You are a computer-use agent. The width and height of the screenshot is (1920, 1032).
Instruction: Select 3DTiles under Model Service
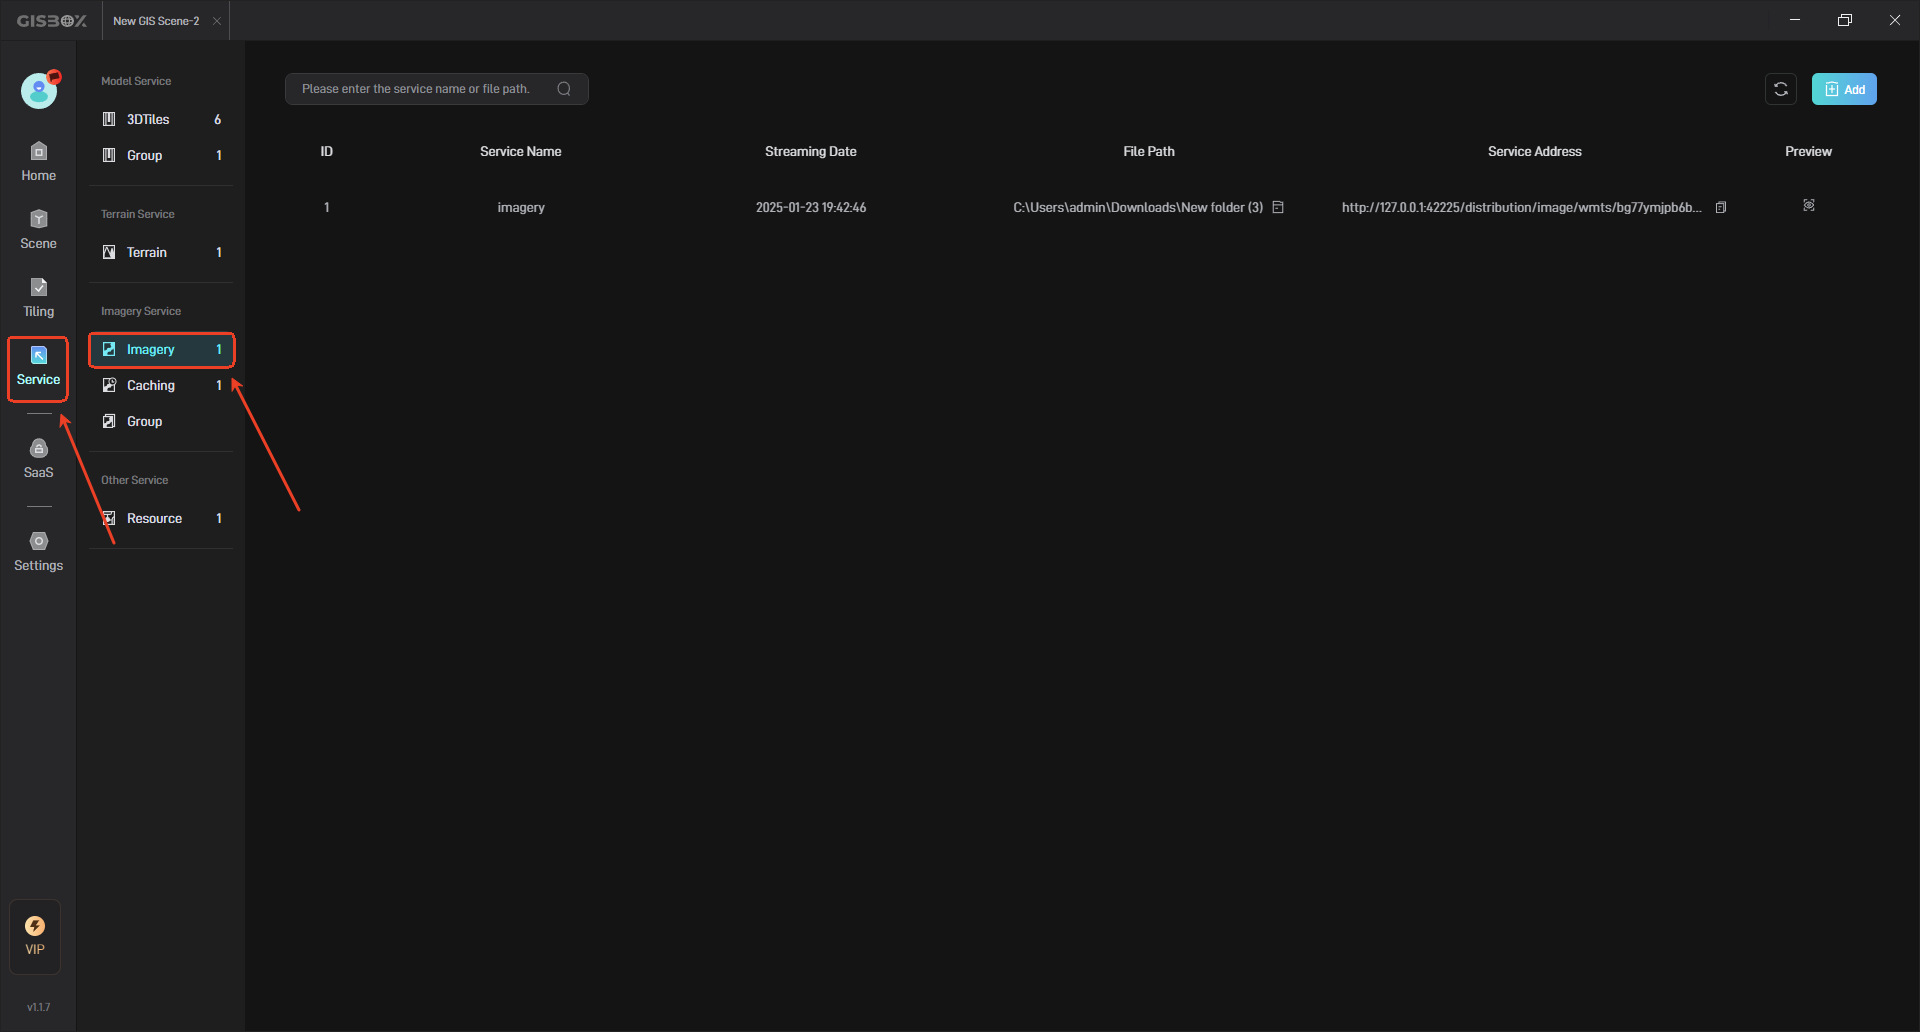pos(161,119)
